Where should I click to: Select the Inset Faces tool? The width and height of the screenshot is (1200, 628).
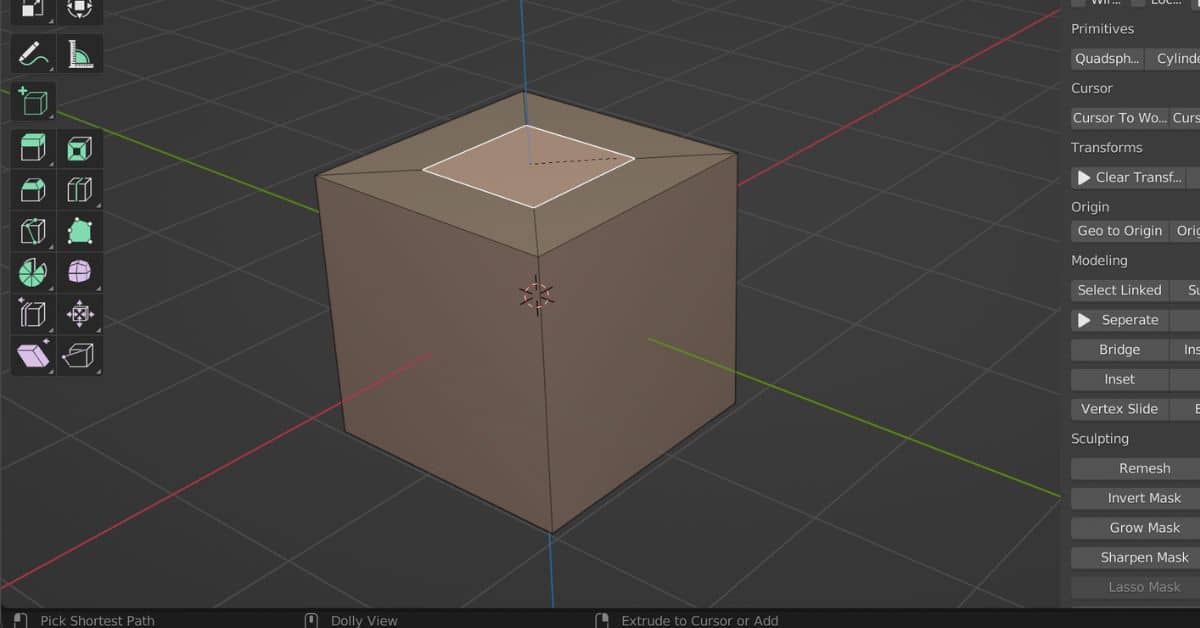point(79,149)
